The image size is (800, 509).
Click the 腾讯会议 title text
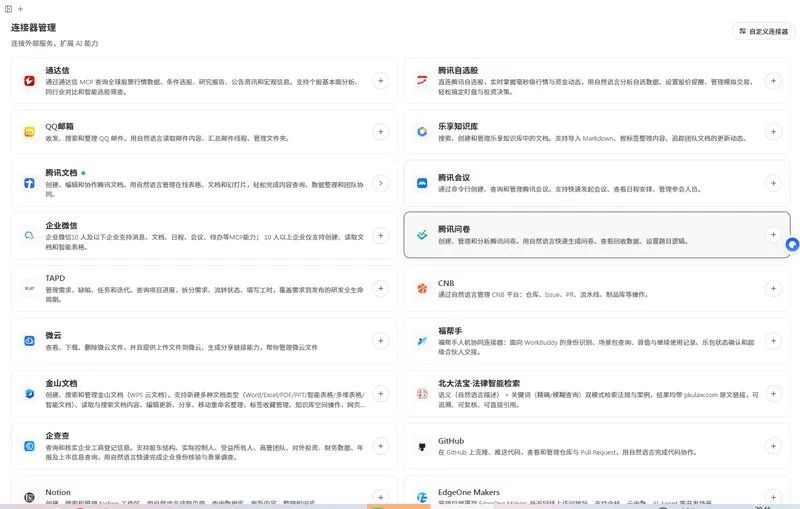pyautogui.click(x=454, y=177)
